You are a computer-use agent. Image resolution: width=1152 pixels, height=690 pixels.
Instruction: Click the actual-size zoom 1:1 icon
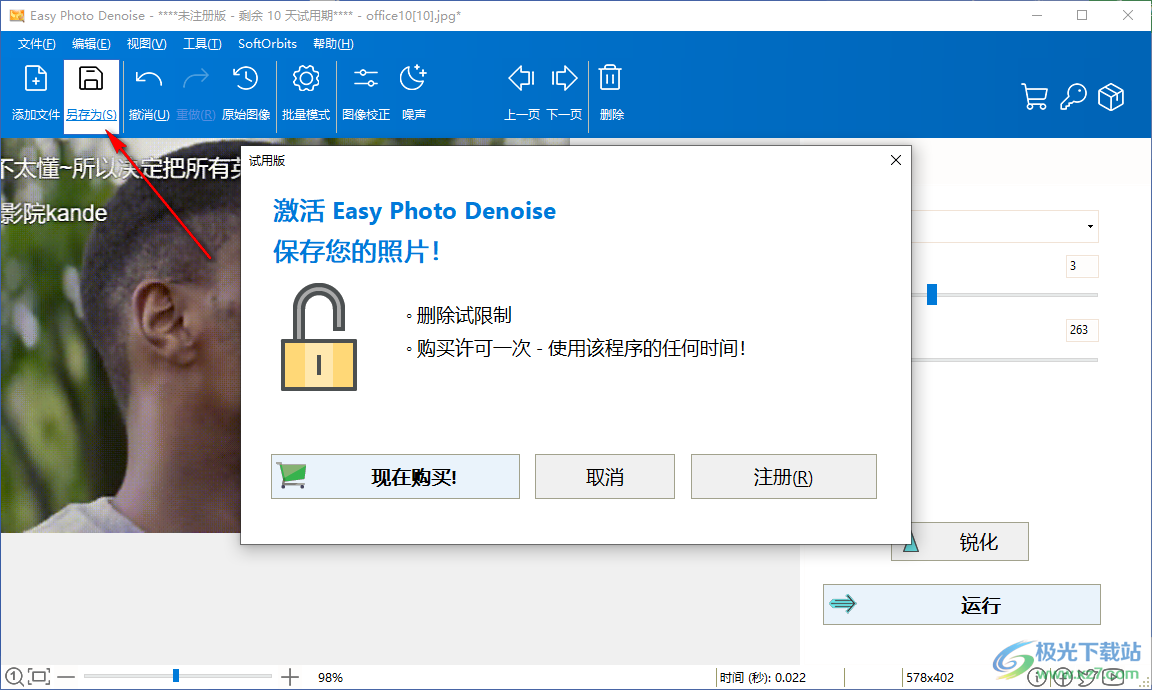(x=14, y=677)
